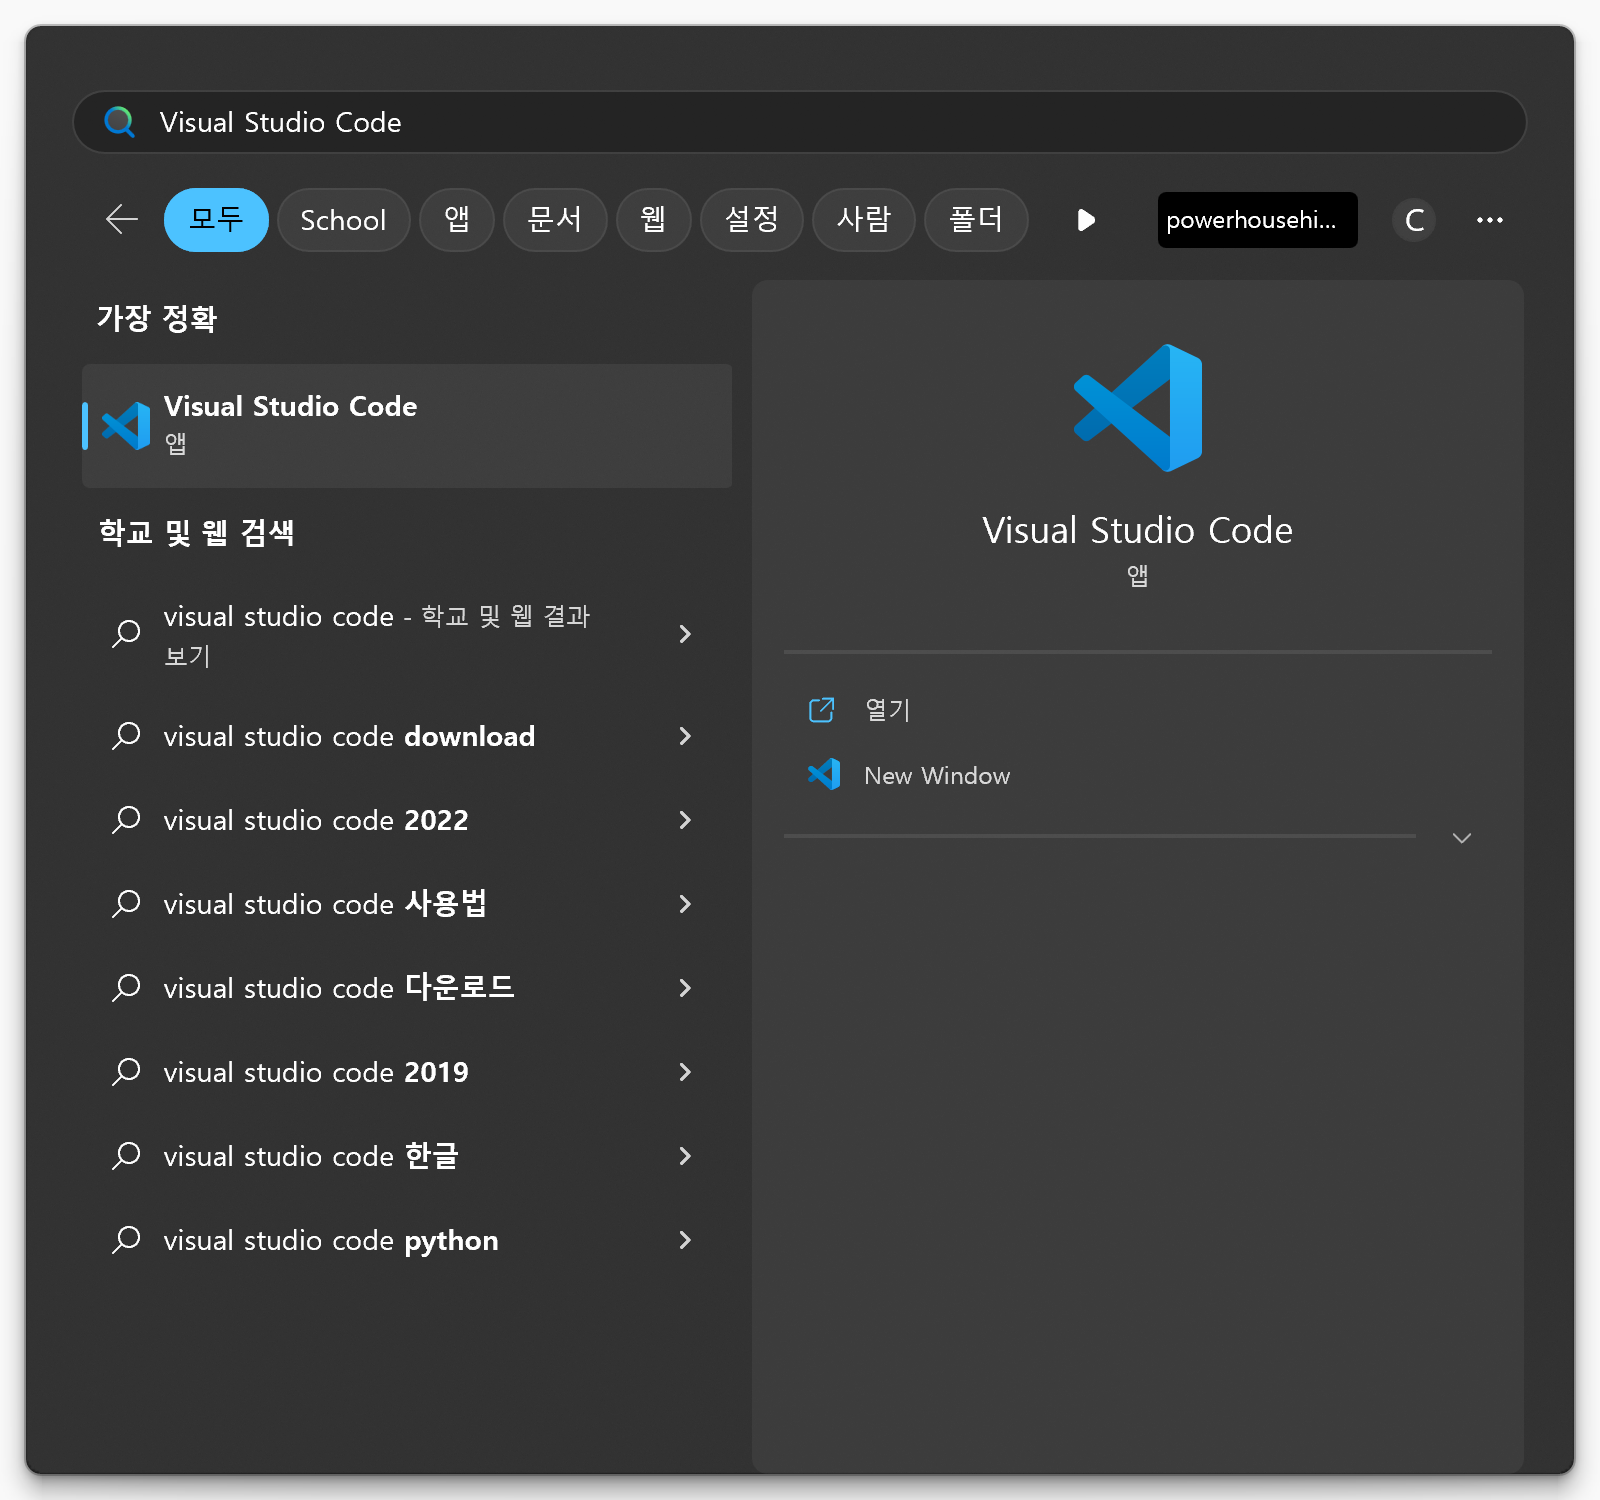Select the 앱 filter tab
1600x1500 pixels.
pyautogui.click(x=457, y=220)
